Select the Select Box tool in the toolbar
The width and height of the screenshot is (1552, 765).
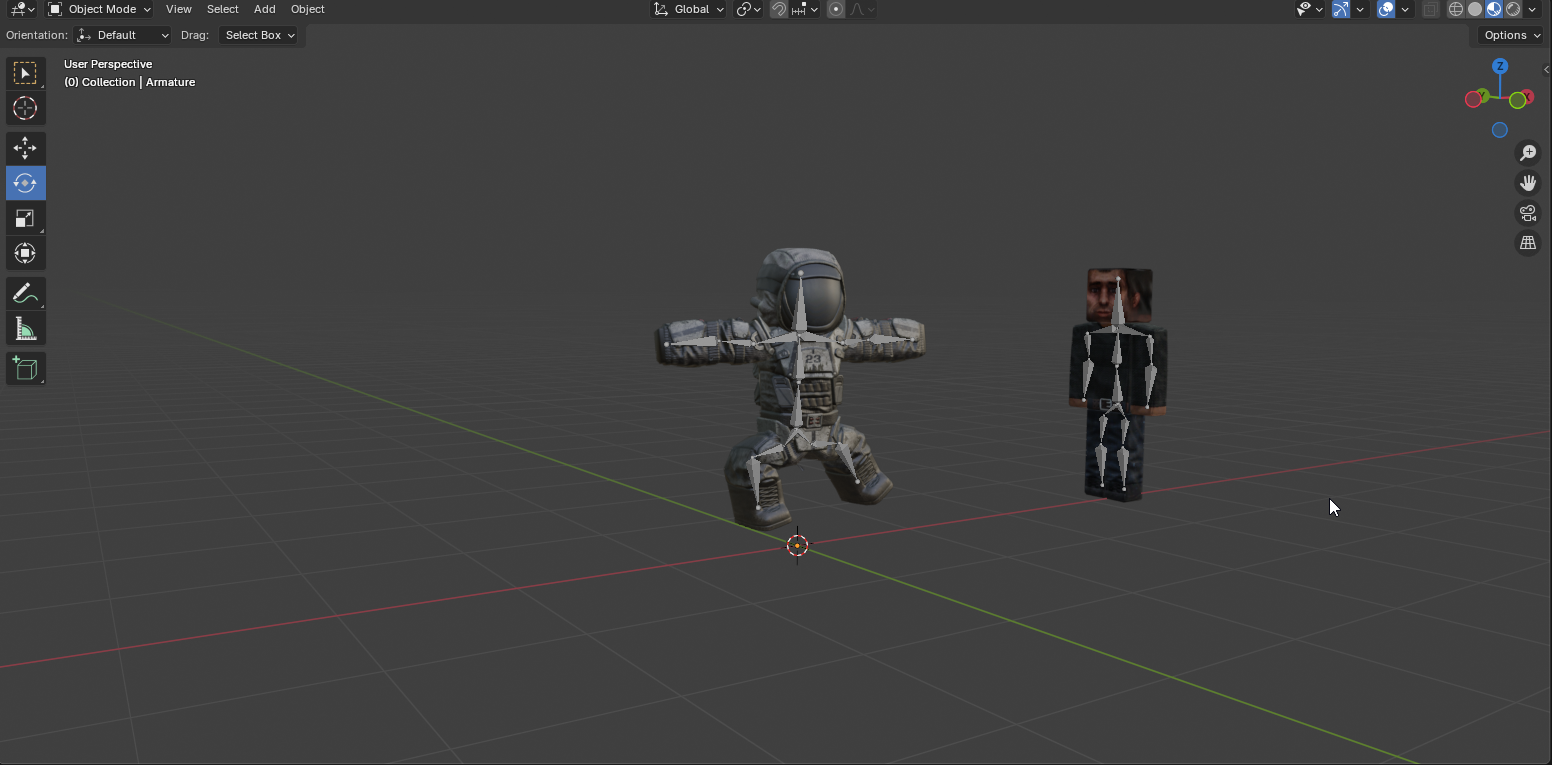25,73
